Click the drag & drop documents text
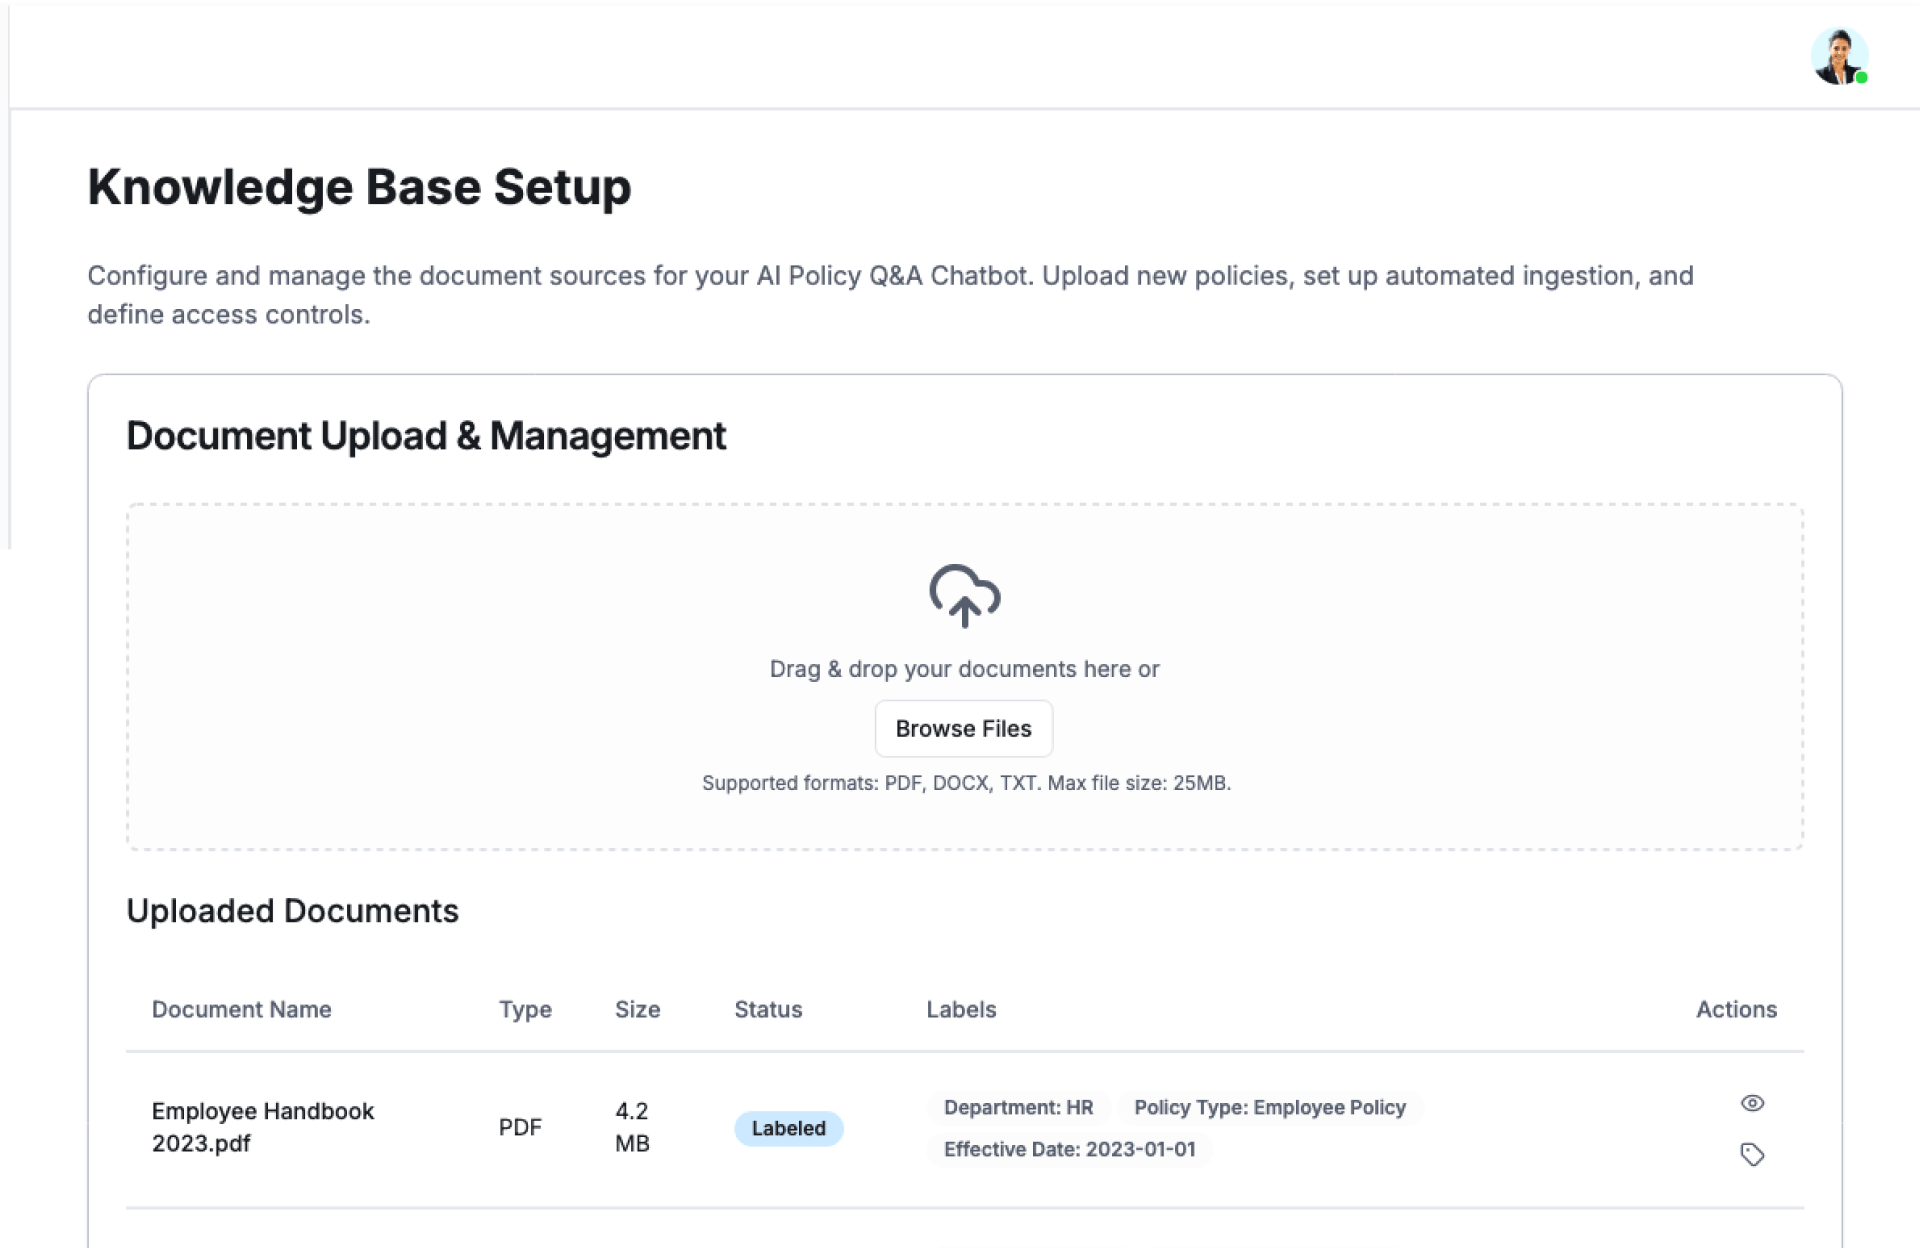Screen dimensions: 1920x1248 coord(964,669)
